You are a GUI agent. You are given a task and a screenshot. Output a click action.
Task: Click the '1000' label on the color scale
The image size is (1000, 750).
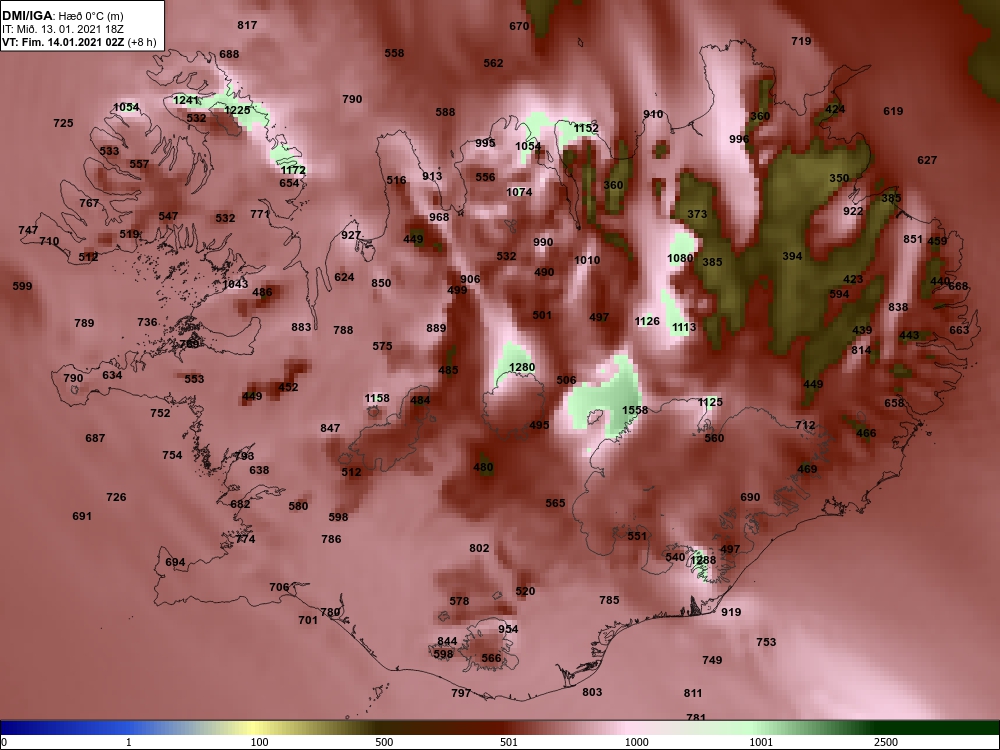coord(636,742)
